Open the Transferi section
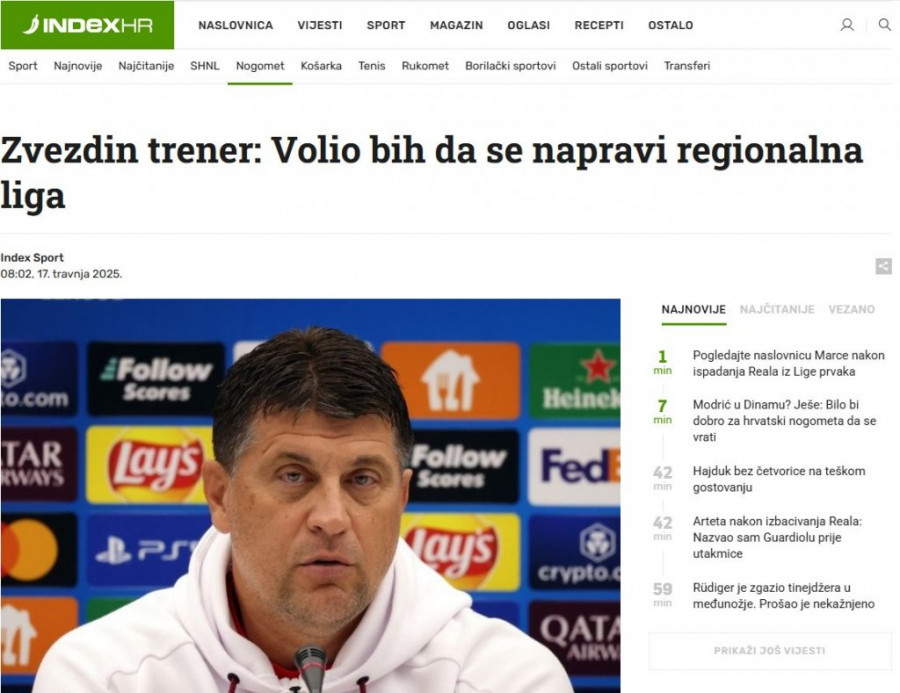Image resolution: width=900 pixels, height=693 pixels. pos(687,66)
